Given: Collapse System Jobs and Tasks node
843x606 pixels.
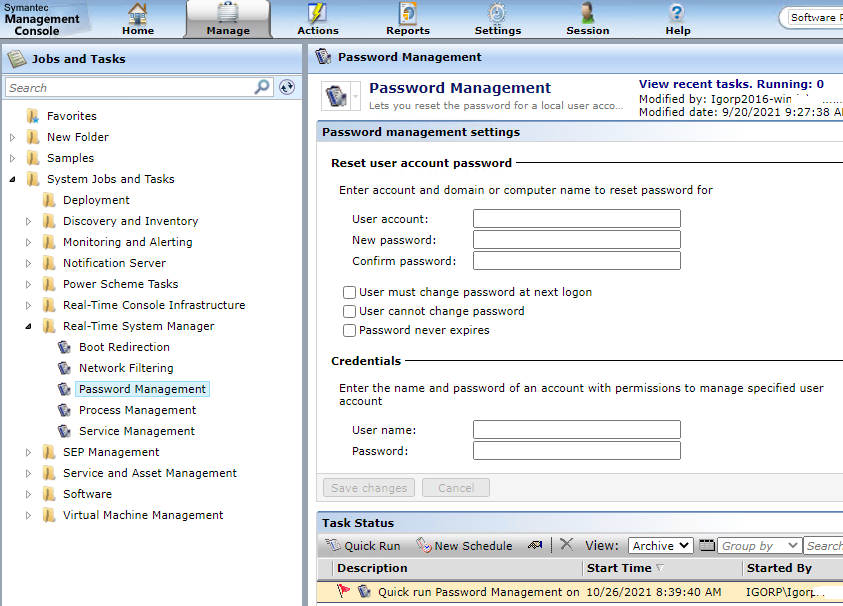Looking at the screenshot, I should click(x=12, y=179).
